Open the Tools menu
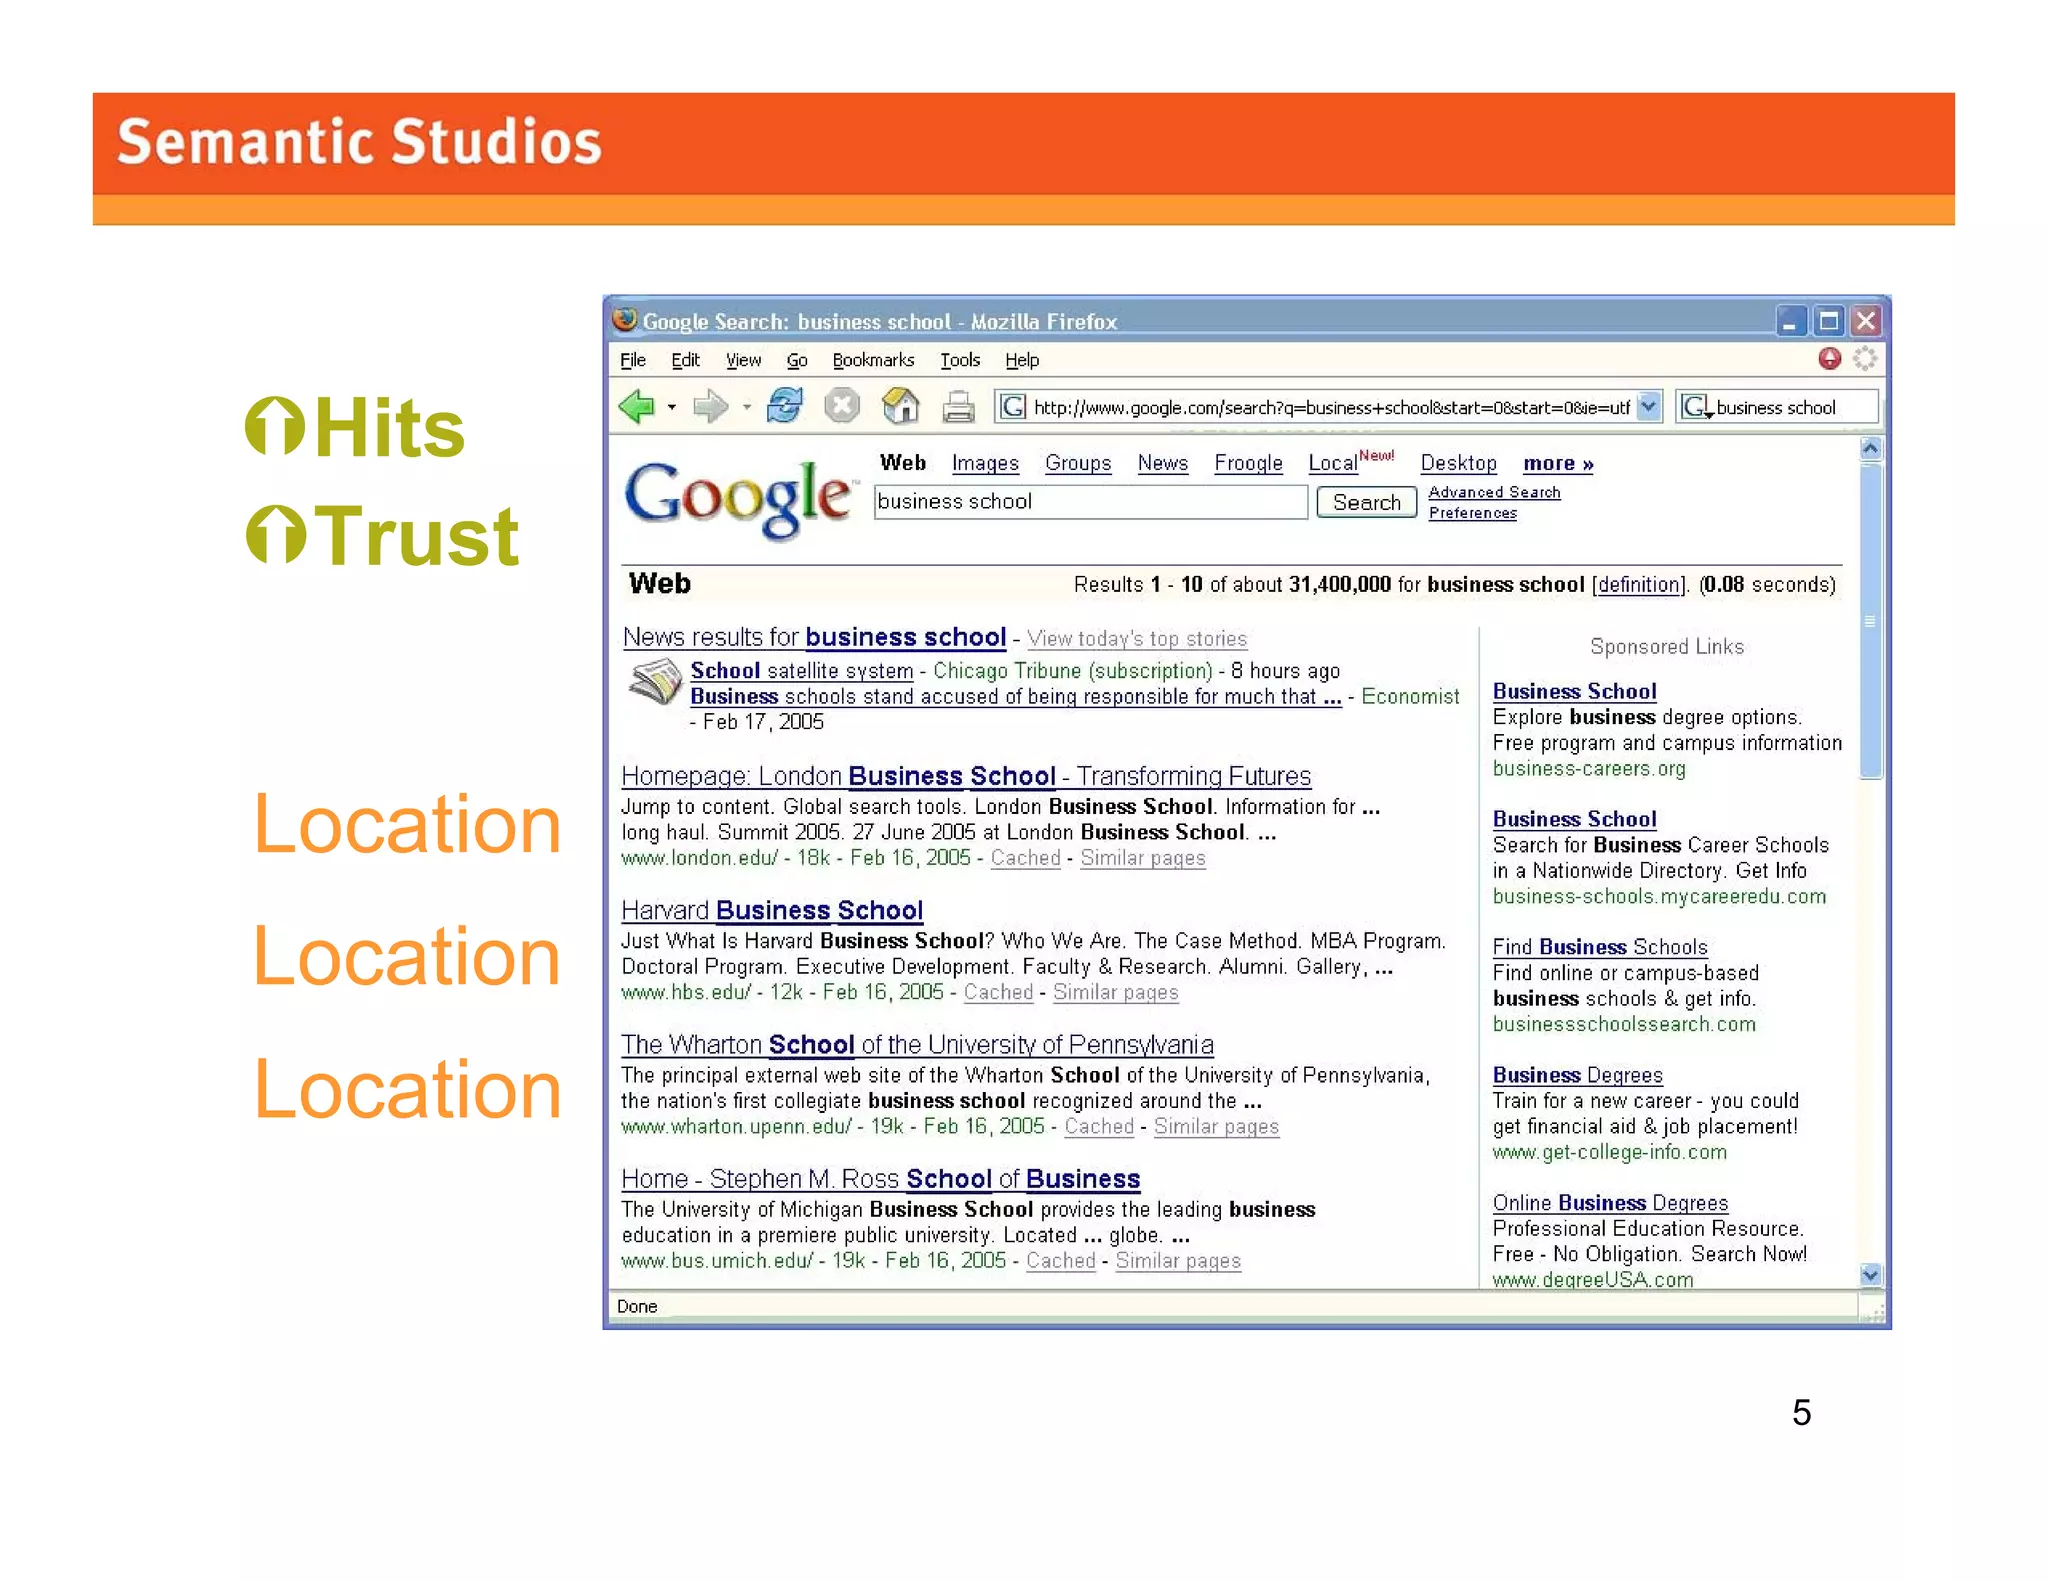The height and width of the screenshot is (1582, 2048). 959,360
